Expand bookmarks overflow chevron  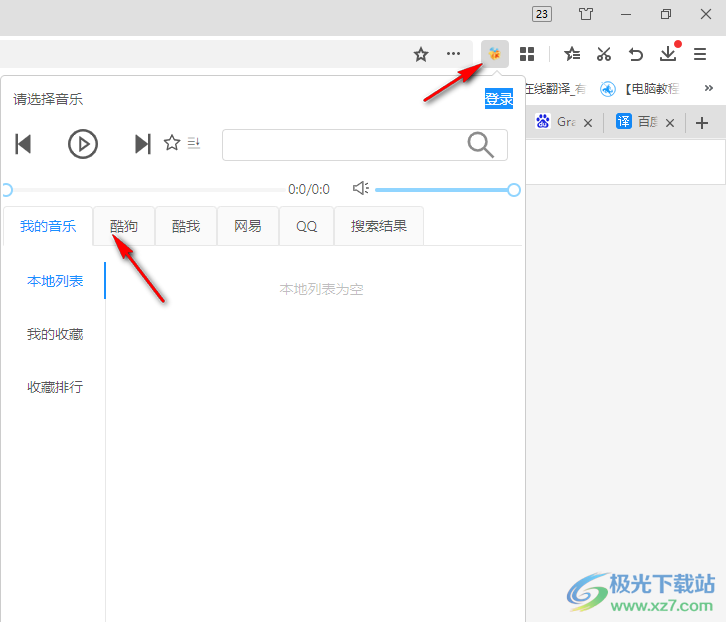(708, 88)
